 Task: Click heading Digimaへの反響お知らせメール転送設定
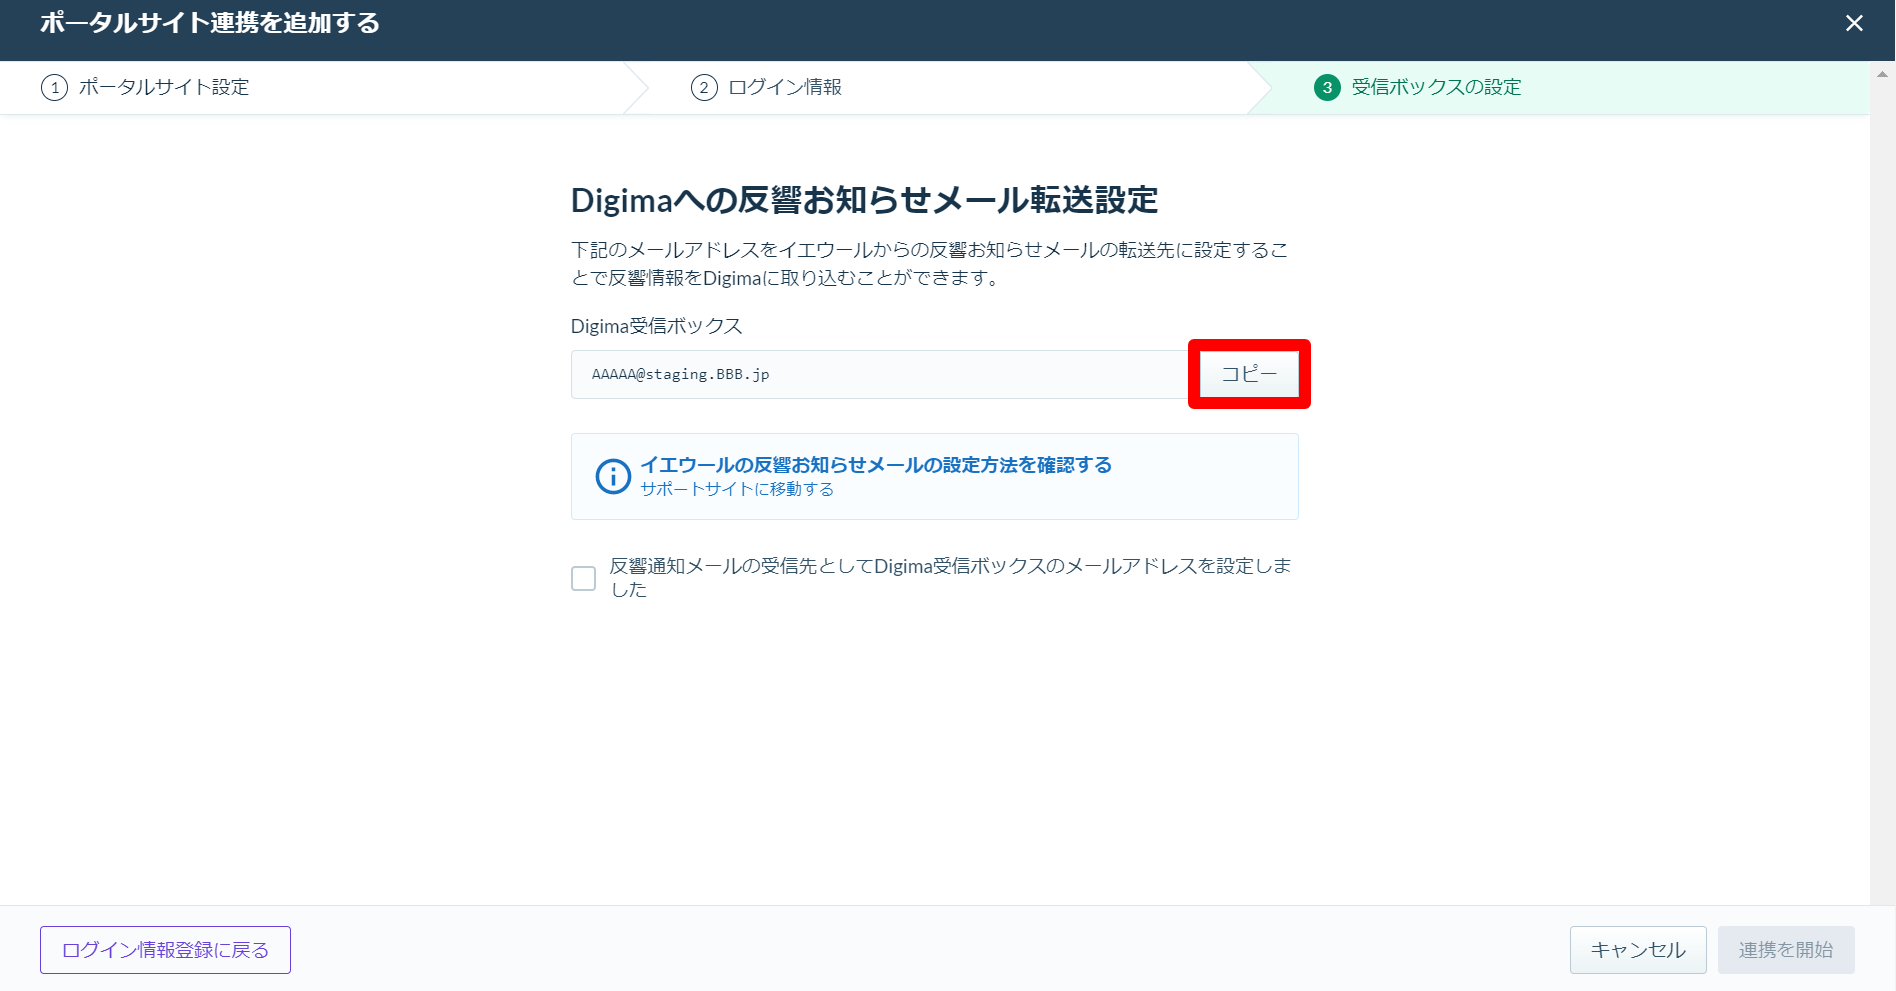click(x=864, y=200)
